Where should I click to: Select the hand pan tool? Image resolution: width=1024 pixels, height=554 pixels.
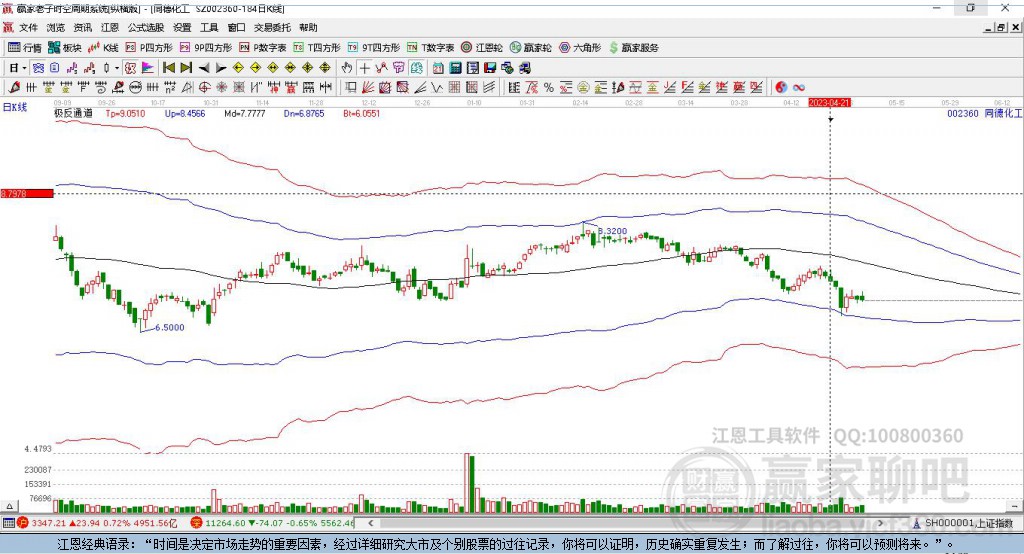pos(347,68)
